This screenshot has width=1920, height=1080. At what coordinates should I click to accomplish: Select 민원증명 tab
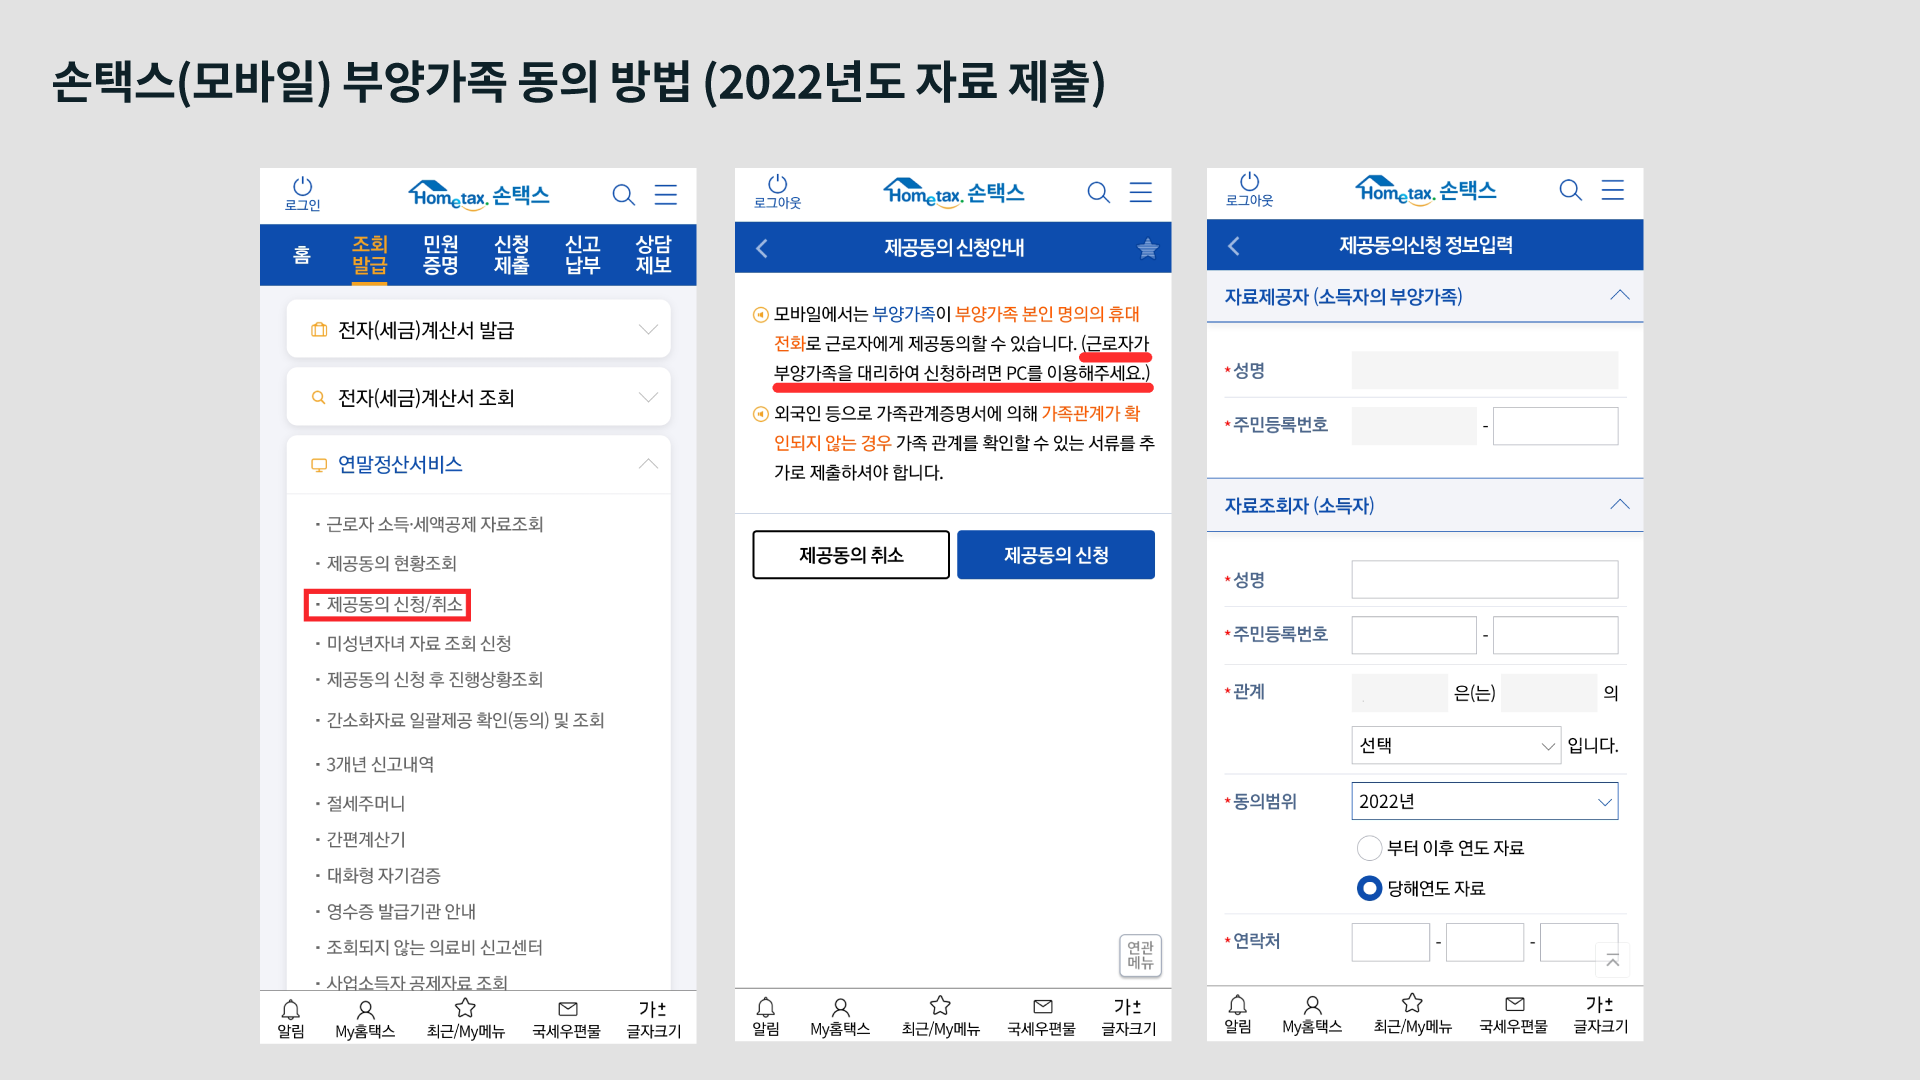tap(440, 255)
